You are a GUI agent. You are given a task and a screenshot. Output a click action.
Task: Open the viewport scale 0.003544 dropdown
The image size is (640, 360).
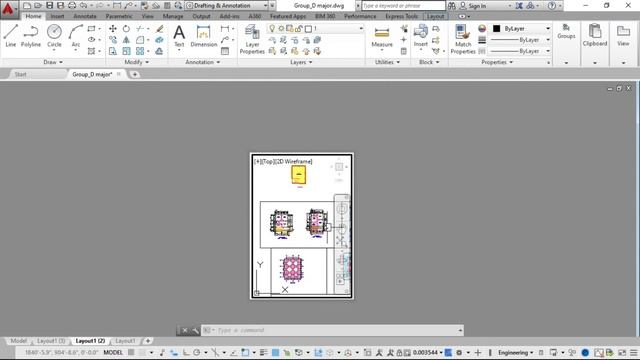pos(428,352)
